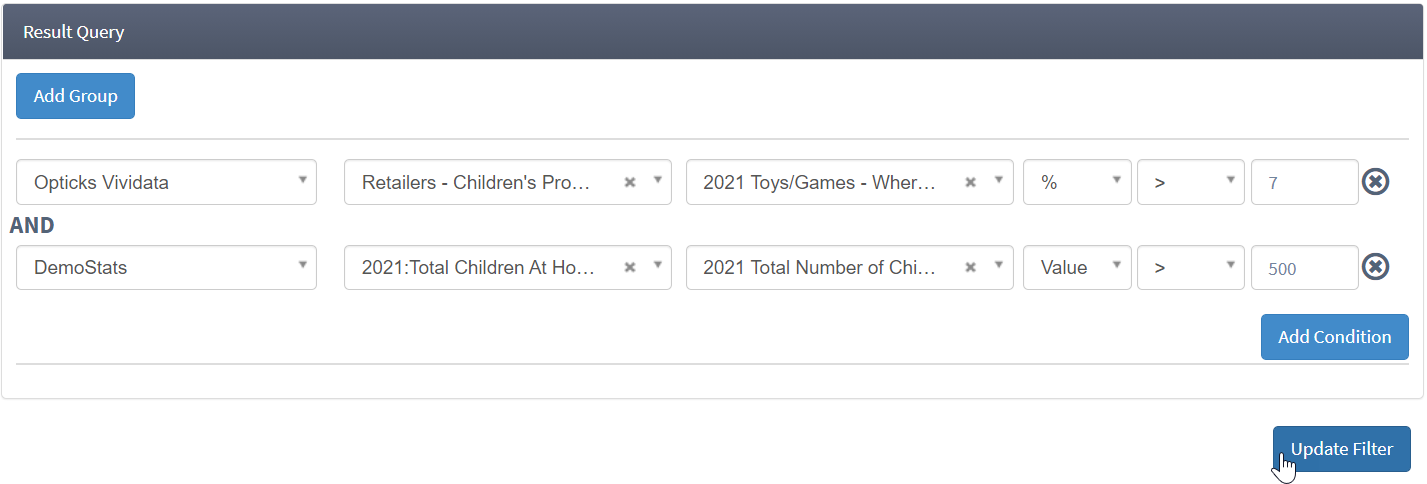Open the DemoStats database dropdown
Screen dimensions: 1427x484
(166, 267)
